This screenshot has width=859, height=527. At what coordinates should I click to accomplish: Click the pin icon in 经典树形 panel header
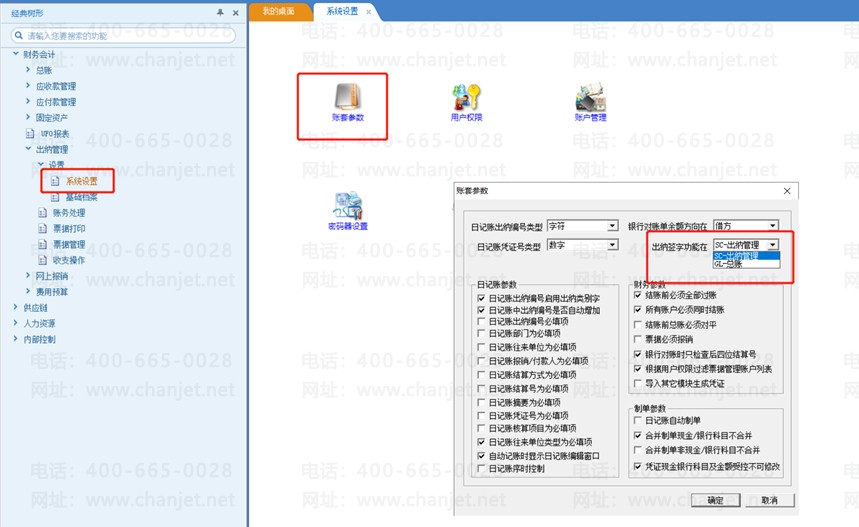pyautogui.click(x=220, y=13)
